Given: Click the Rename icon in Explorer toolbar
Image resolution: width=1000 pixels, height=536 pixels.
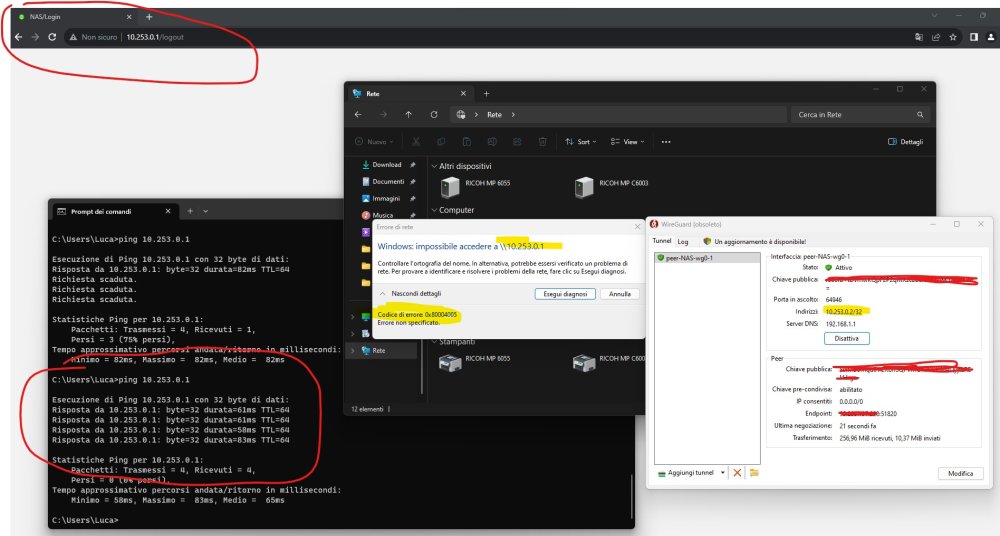Looking at the screenshot, I should (x=492, y=142).
